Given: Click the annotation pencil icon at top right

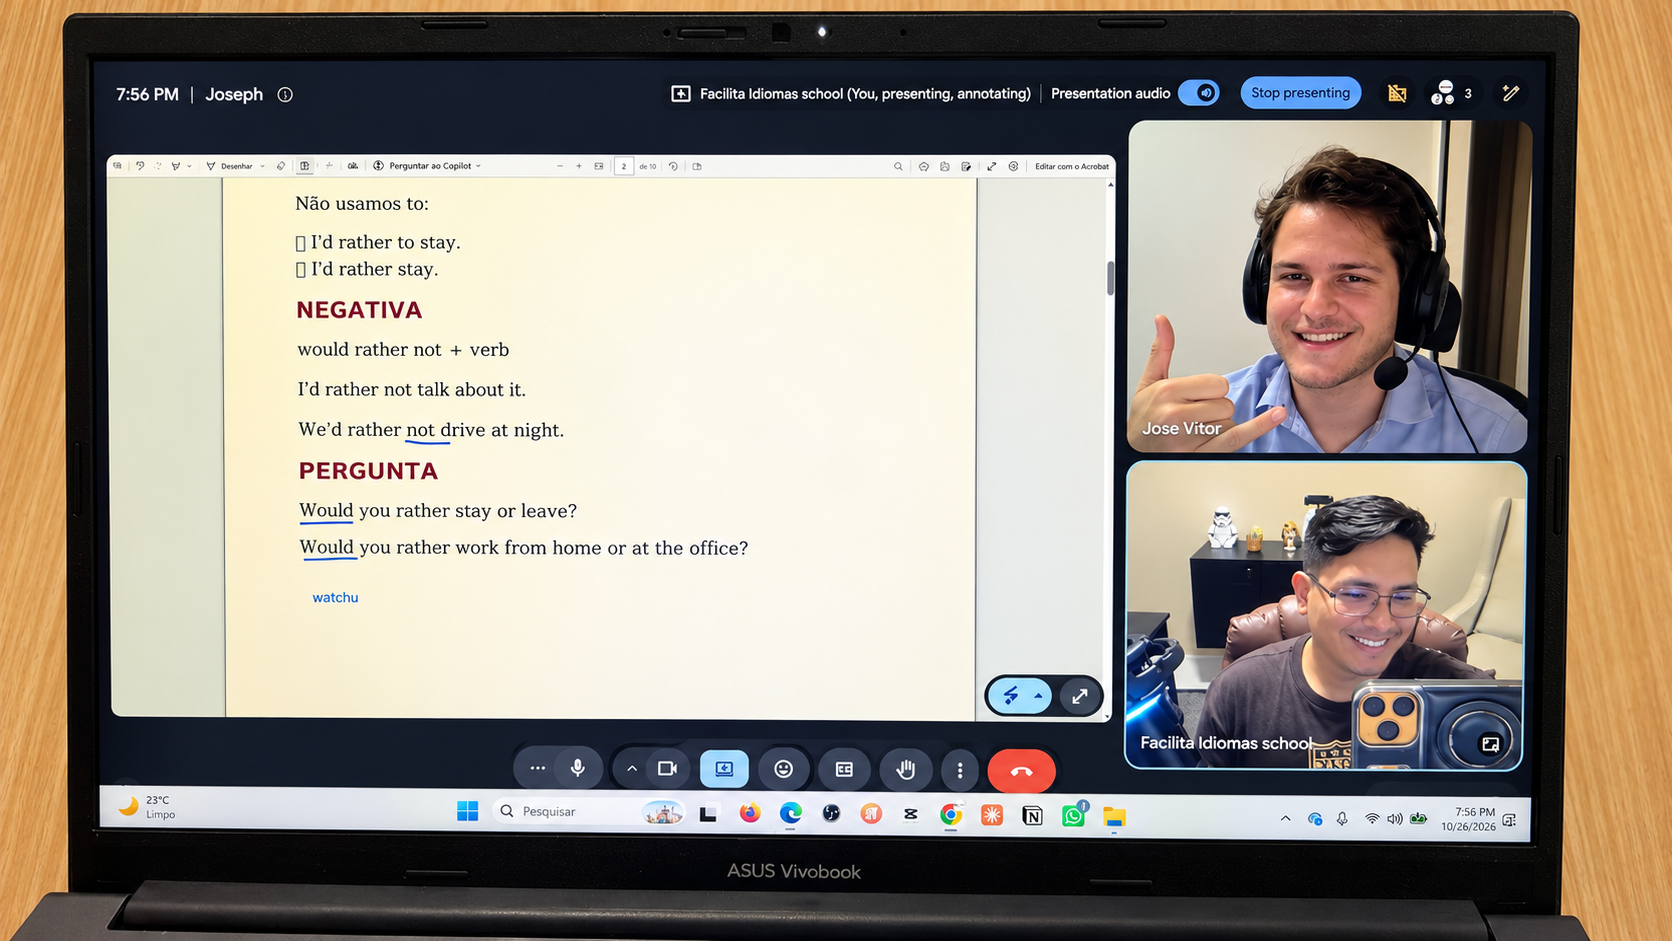Looking at the screenshot, I should (1510, 93).
